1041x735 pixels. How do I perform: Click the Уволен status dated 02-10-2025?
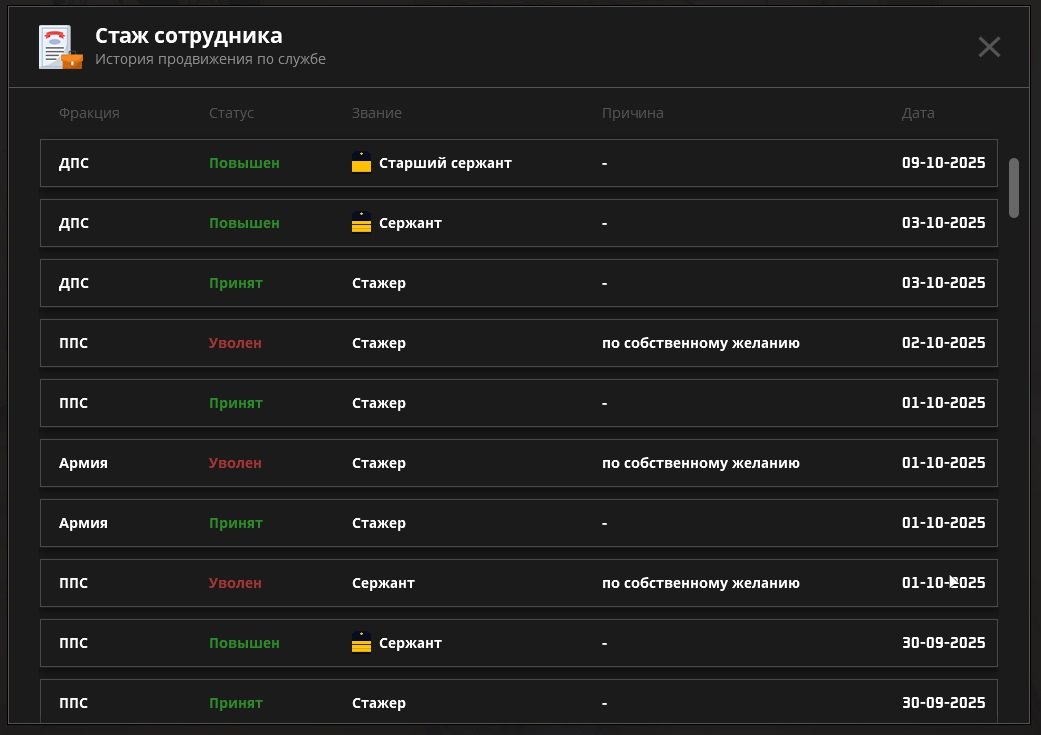[x=235, y=343]
